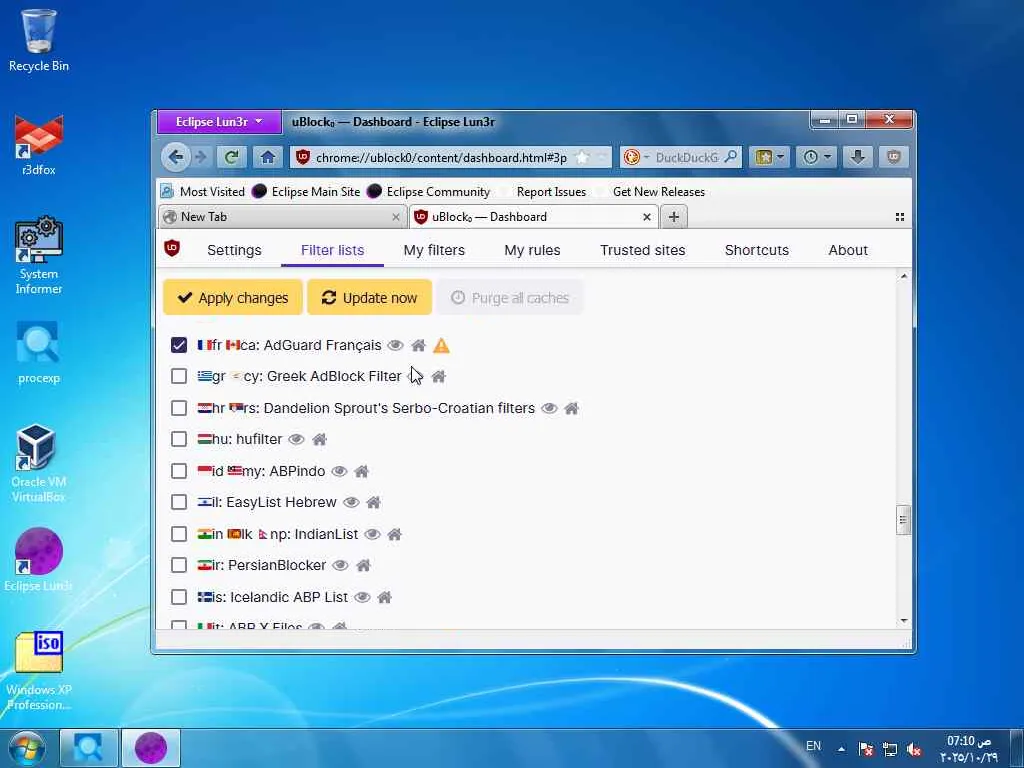Screen dimensions: 1024x768
Task: Open the Windows Start button
Action: pos(27,748)
